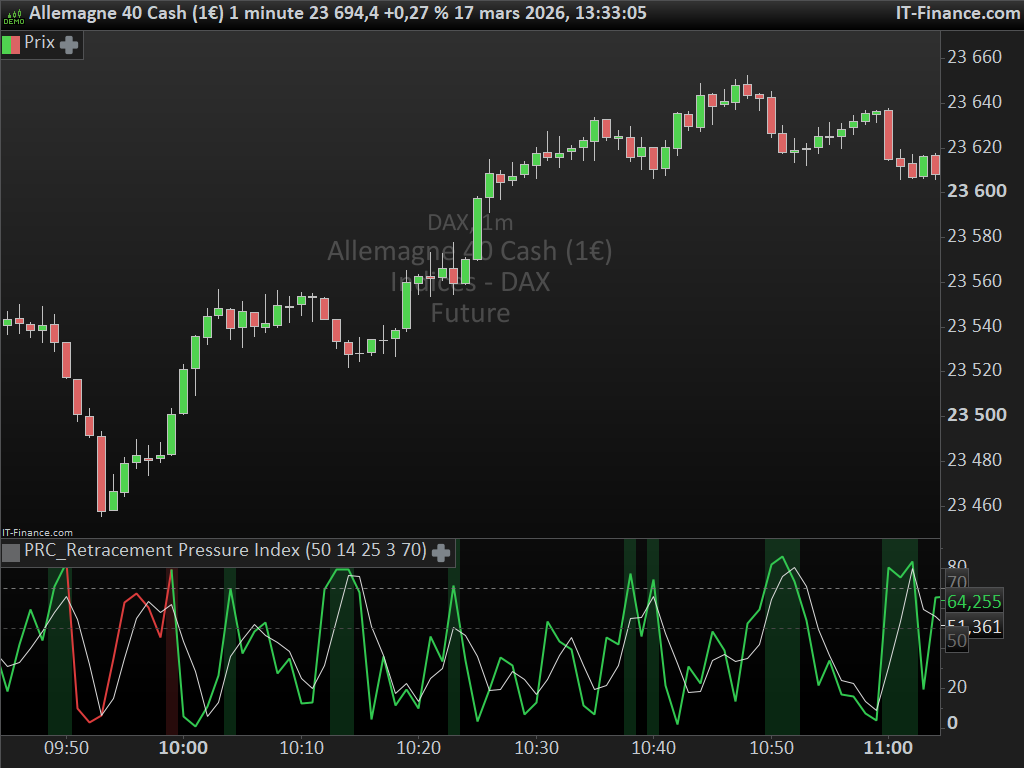Click the wrench icon next to Prix
This screenshot has height=768, width=1024.
(x=69, y=44)
